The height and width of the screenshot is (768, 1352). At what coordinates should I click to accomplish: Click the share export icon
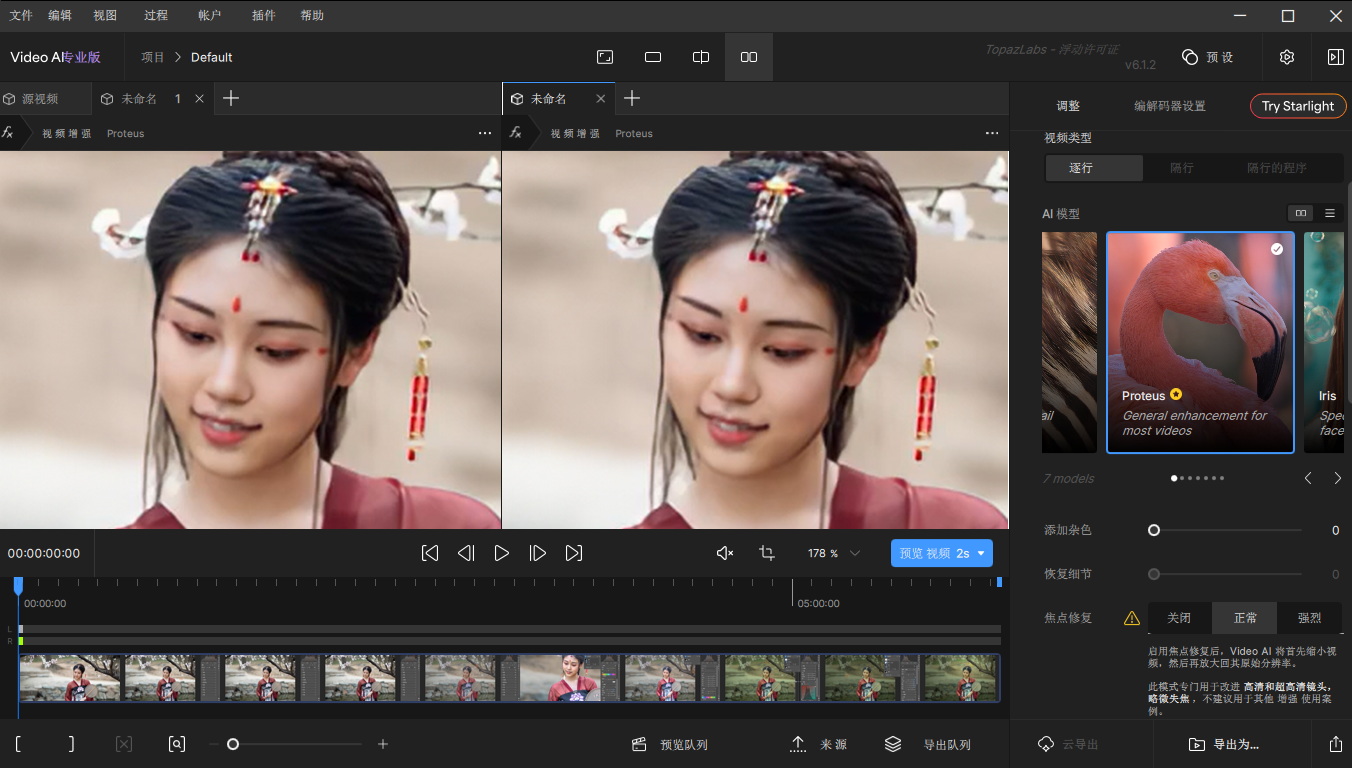coord(1336,744)
